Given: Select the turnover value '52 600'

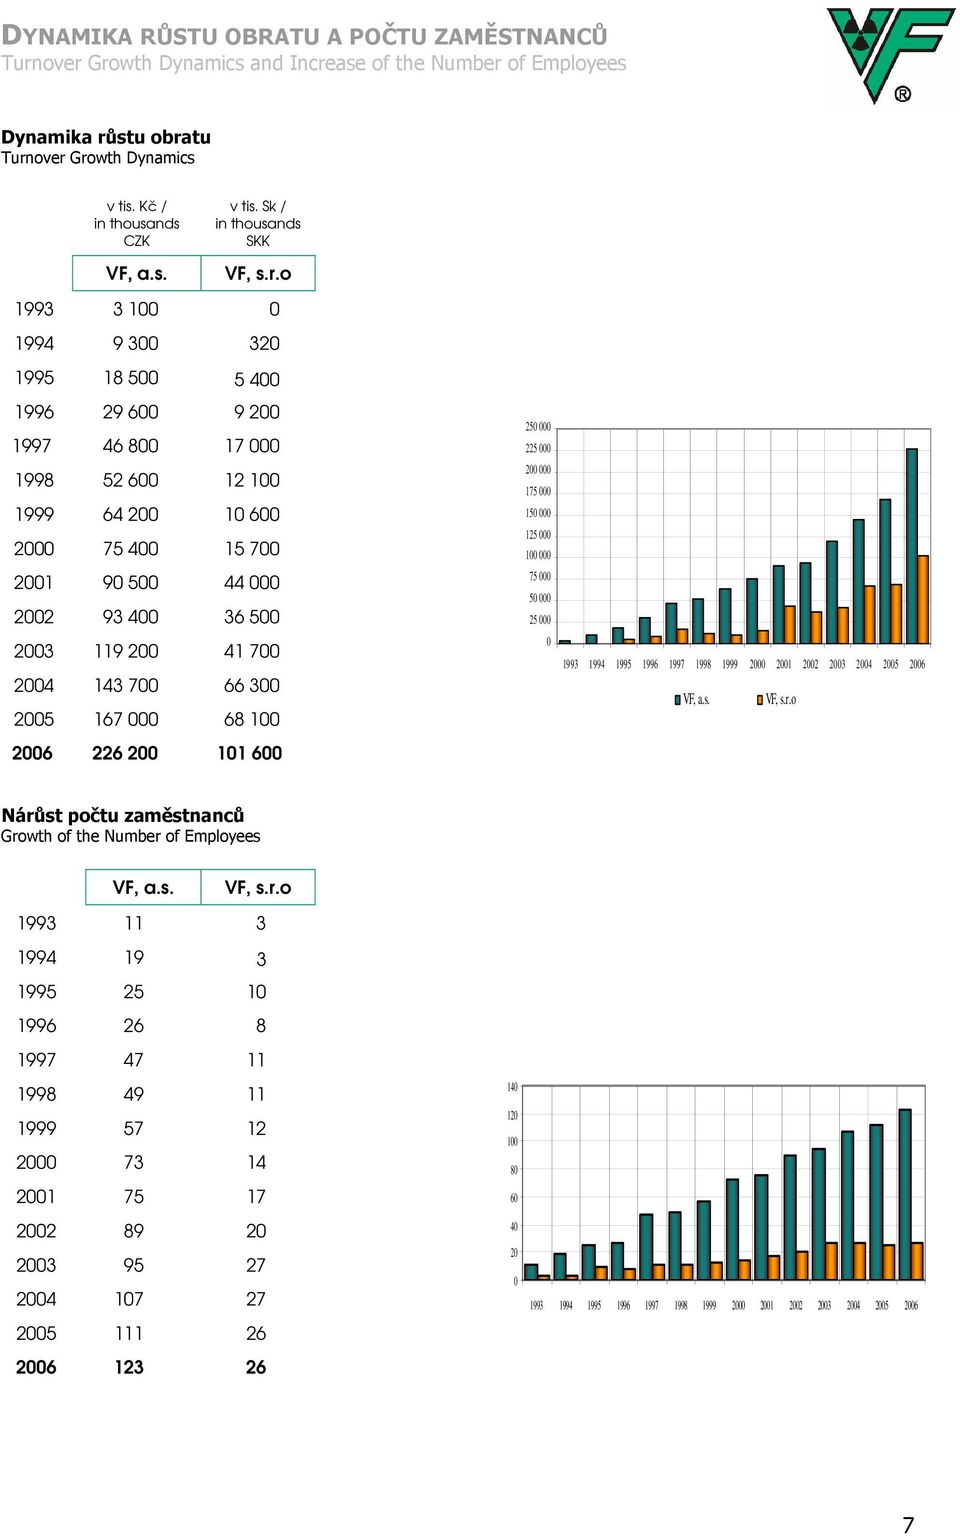Looking at the screenshot, I should (131, 480).
